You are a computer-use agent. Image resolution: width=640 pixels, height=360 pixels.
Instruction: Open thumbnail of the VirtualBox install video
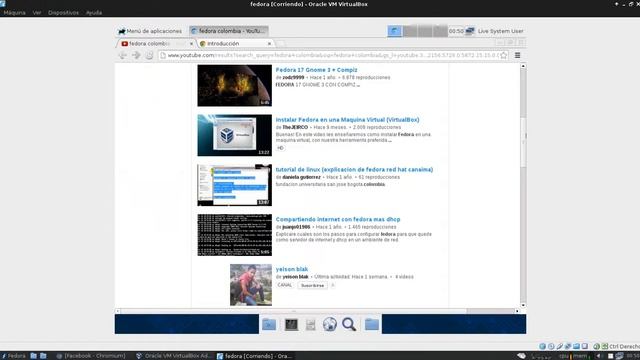pyautogui.click(x=235, y=135)
